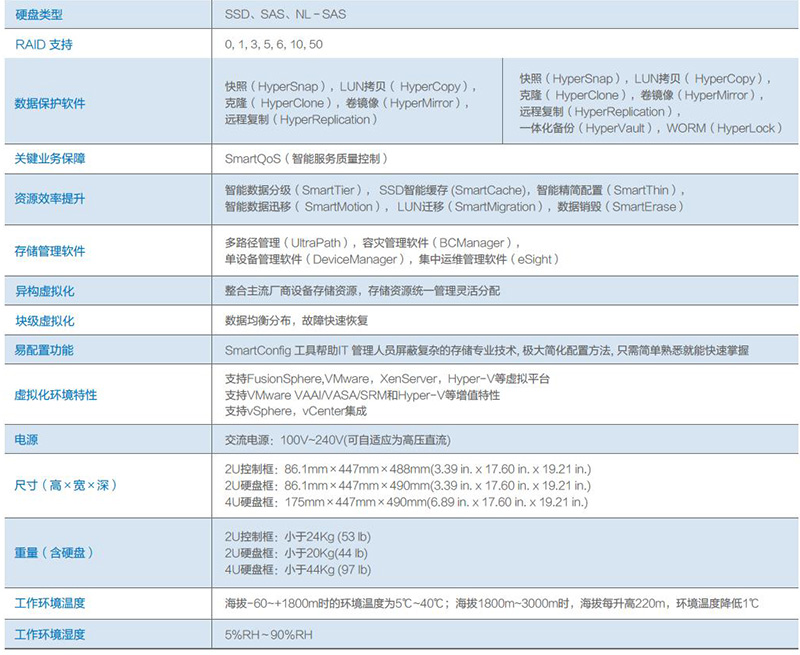
Task: Click the '电源' row label
Action: [x=27, y=440]
